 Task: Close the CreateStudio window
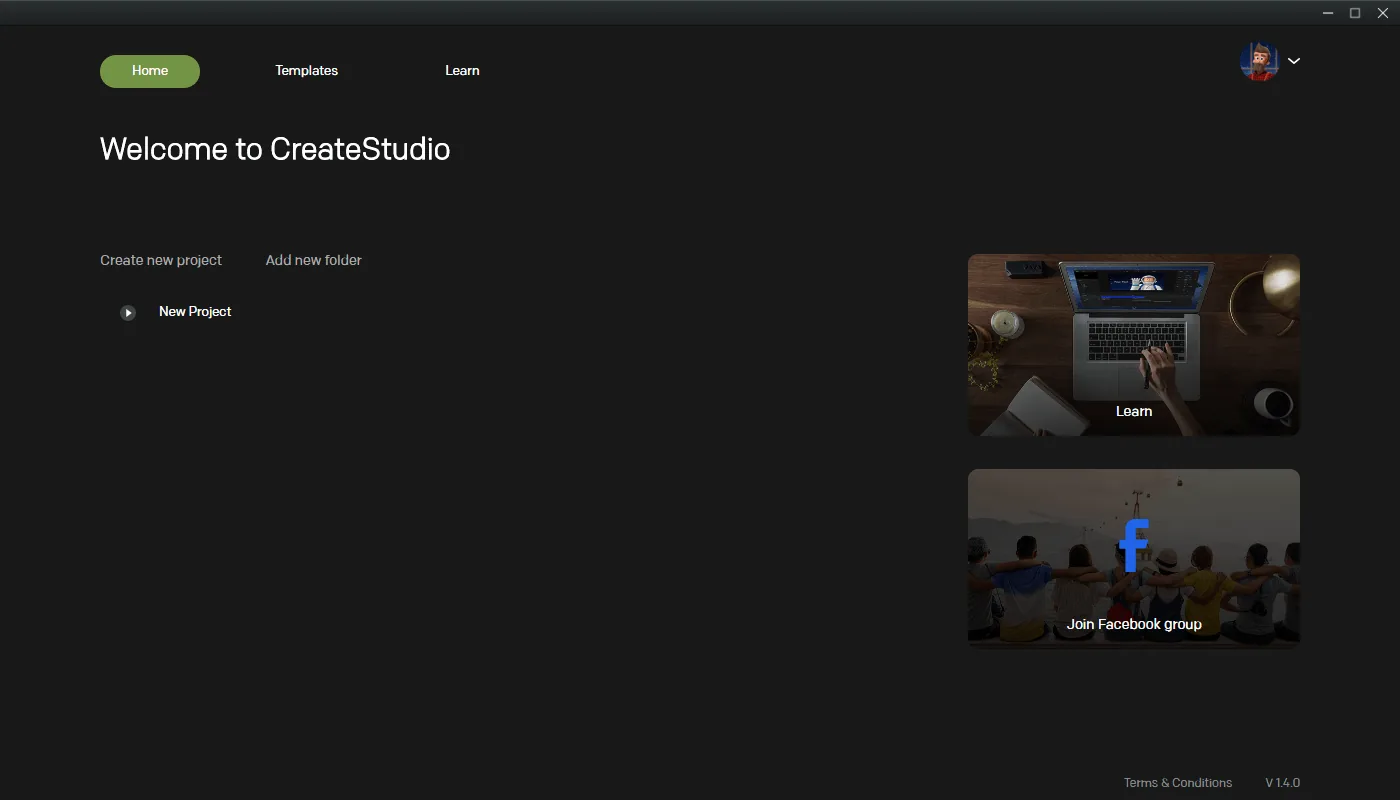click(1383, 13)
